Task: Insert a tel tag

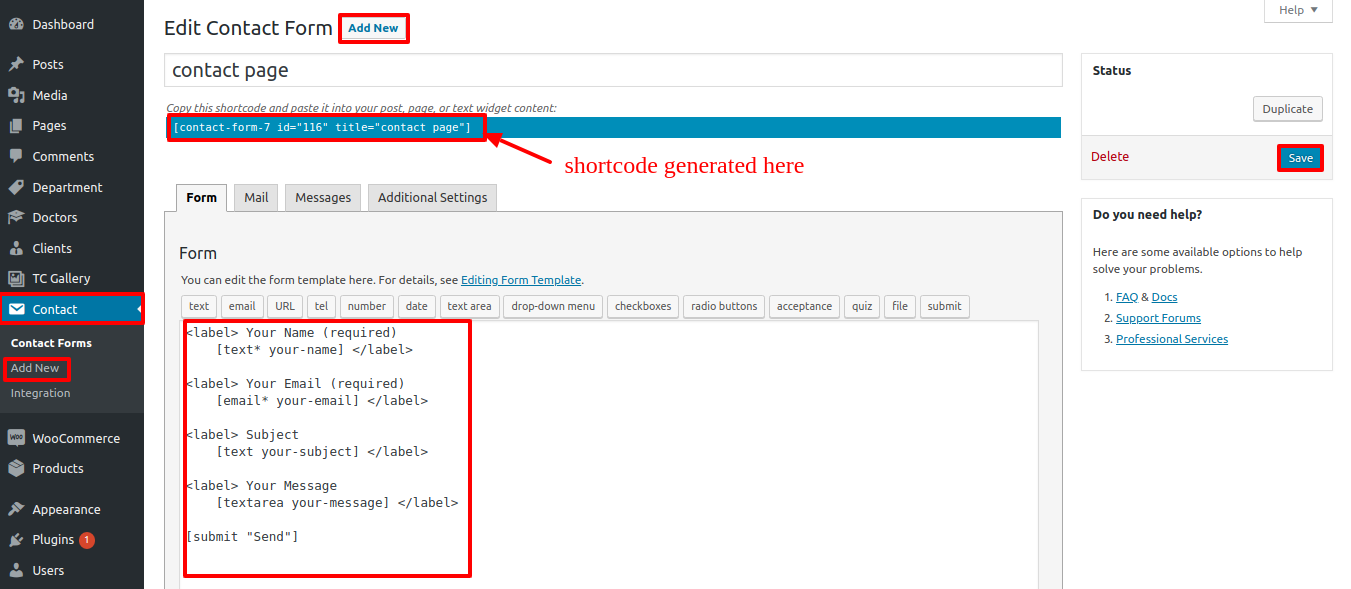Action: click(x=321, y=306)
